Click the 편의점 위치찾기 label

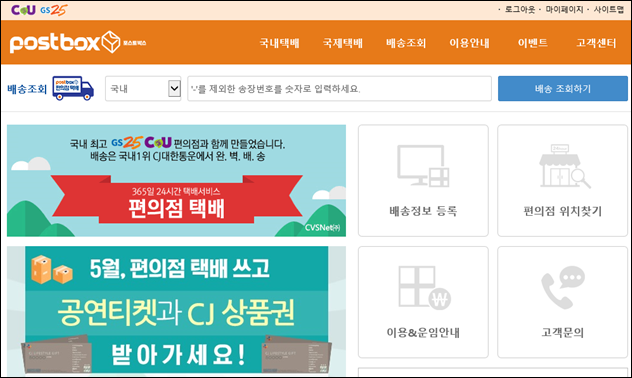(x=562, y=211)
